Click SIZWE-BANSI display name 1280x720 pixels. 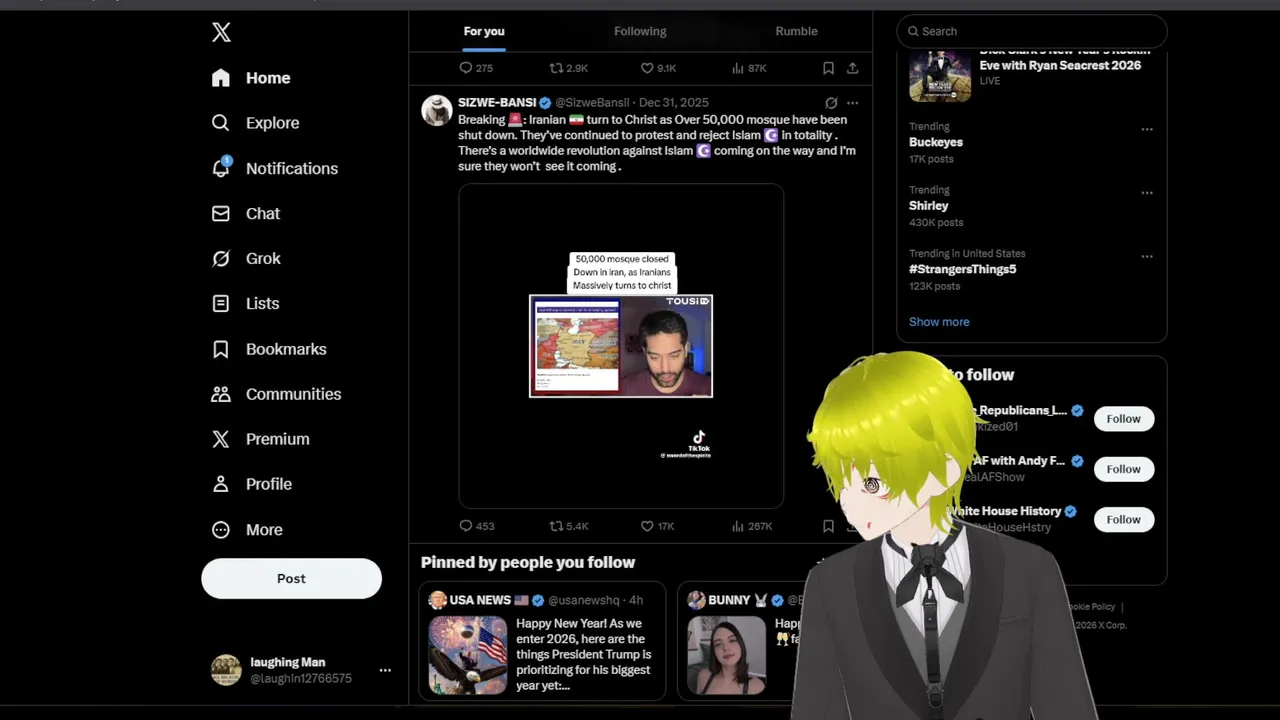coord(497,103)
